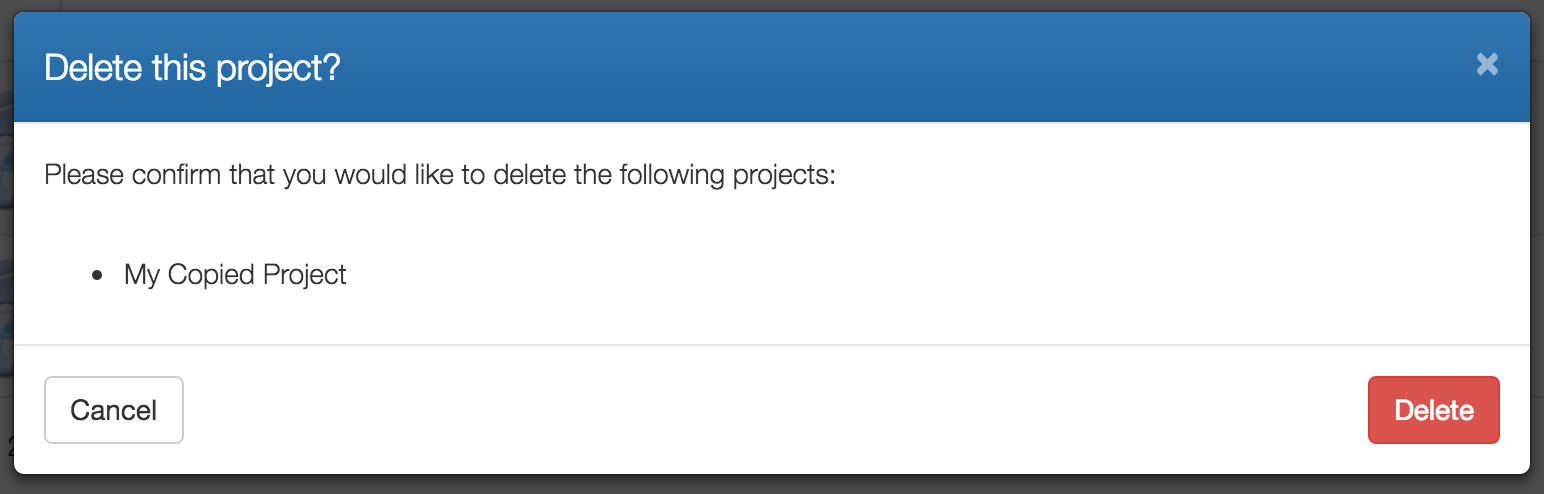Viewport: 1544px width, 494px height.
Task: Choose Cancel to keep the project
Action: [114, 410]
